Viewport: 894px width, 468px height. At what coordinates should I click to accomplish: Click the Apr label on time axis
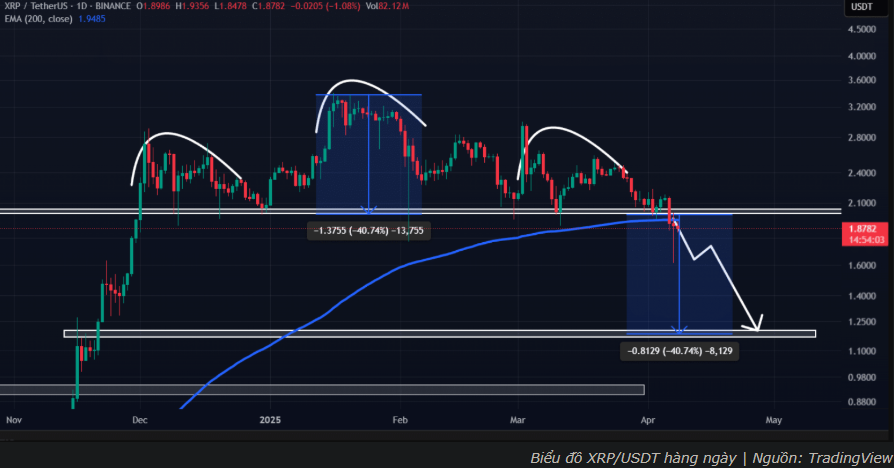coord(648,420)
